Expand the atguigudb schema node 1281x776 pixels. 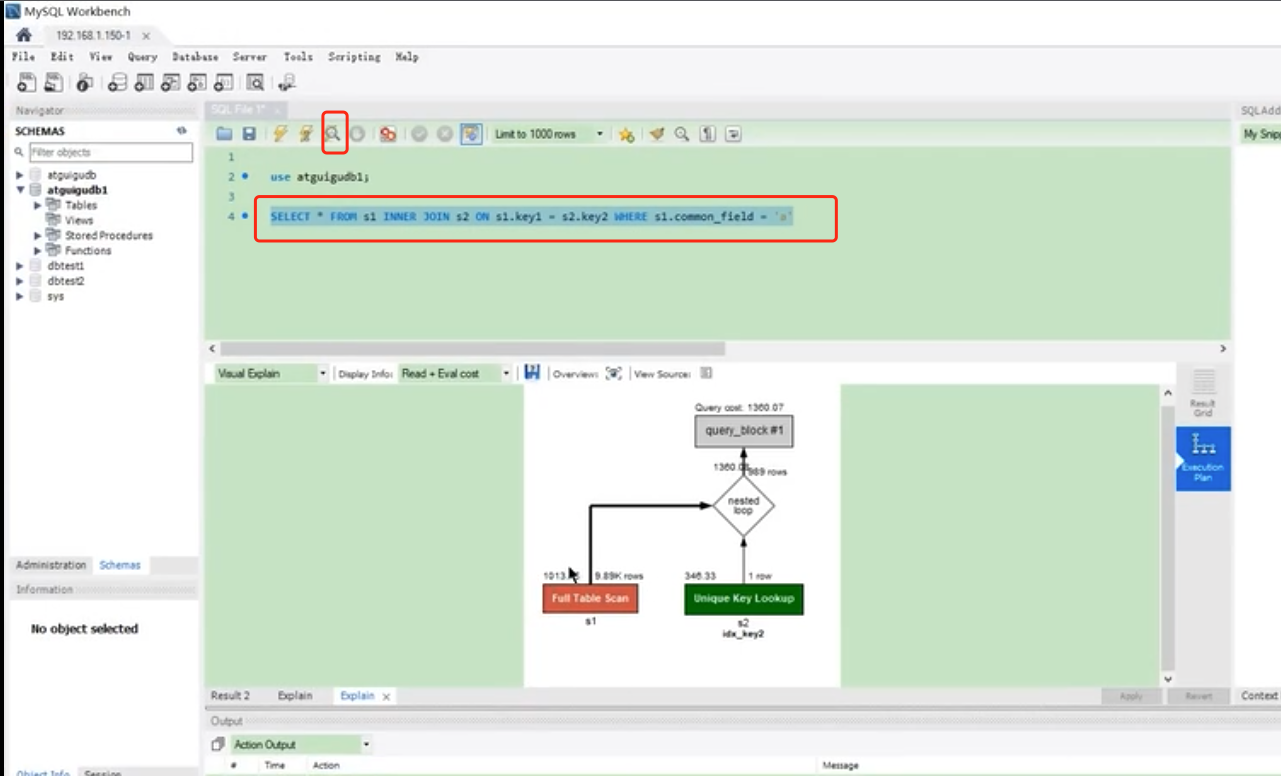pyautogui.click(x=20, y=175)
